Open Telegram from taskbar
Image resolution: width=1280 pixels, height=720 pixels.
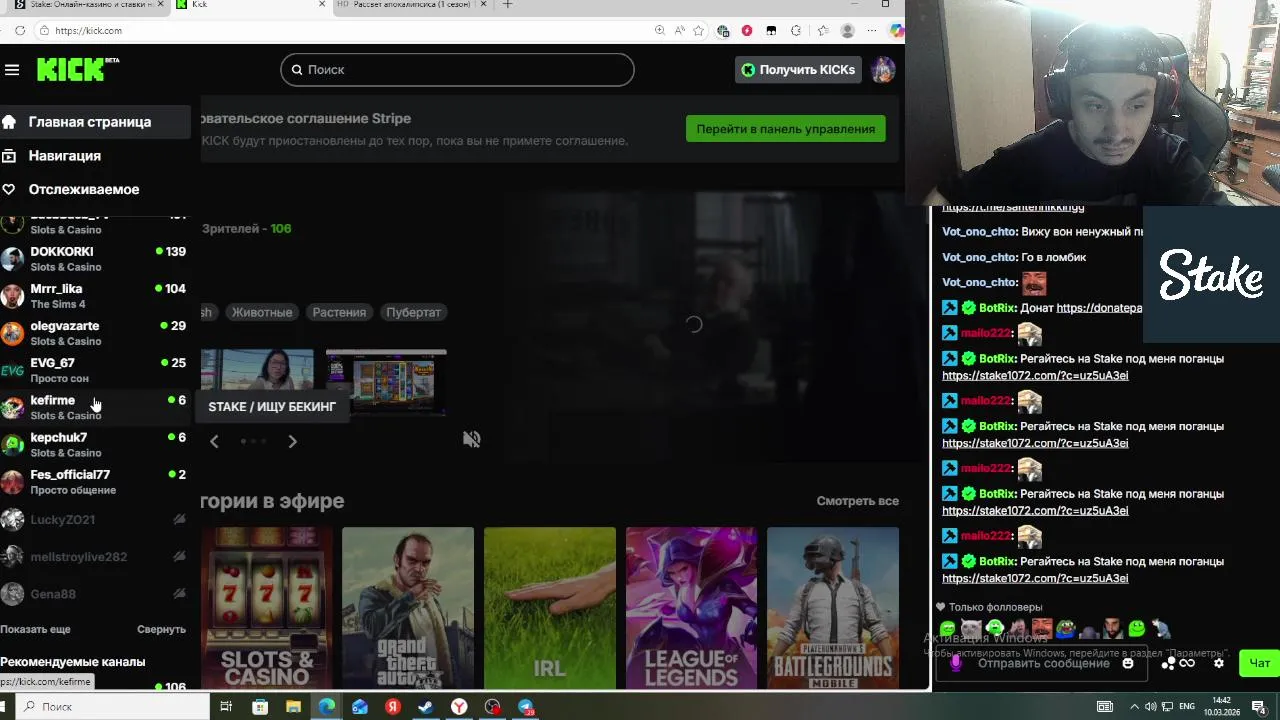(526, 706)
